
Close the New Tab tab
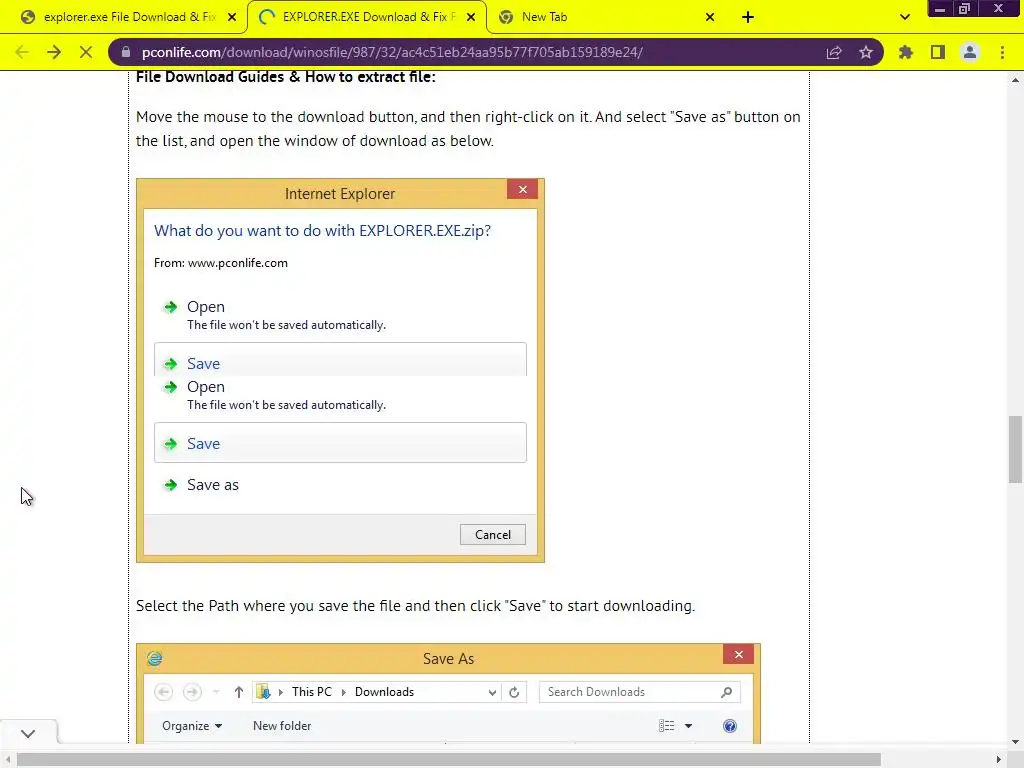pyautogui.click(x=710, y=17)
